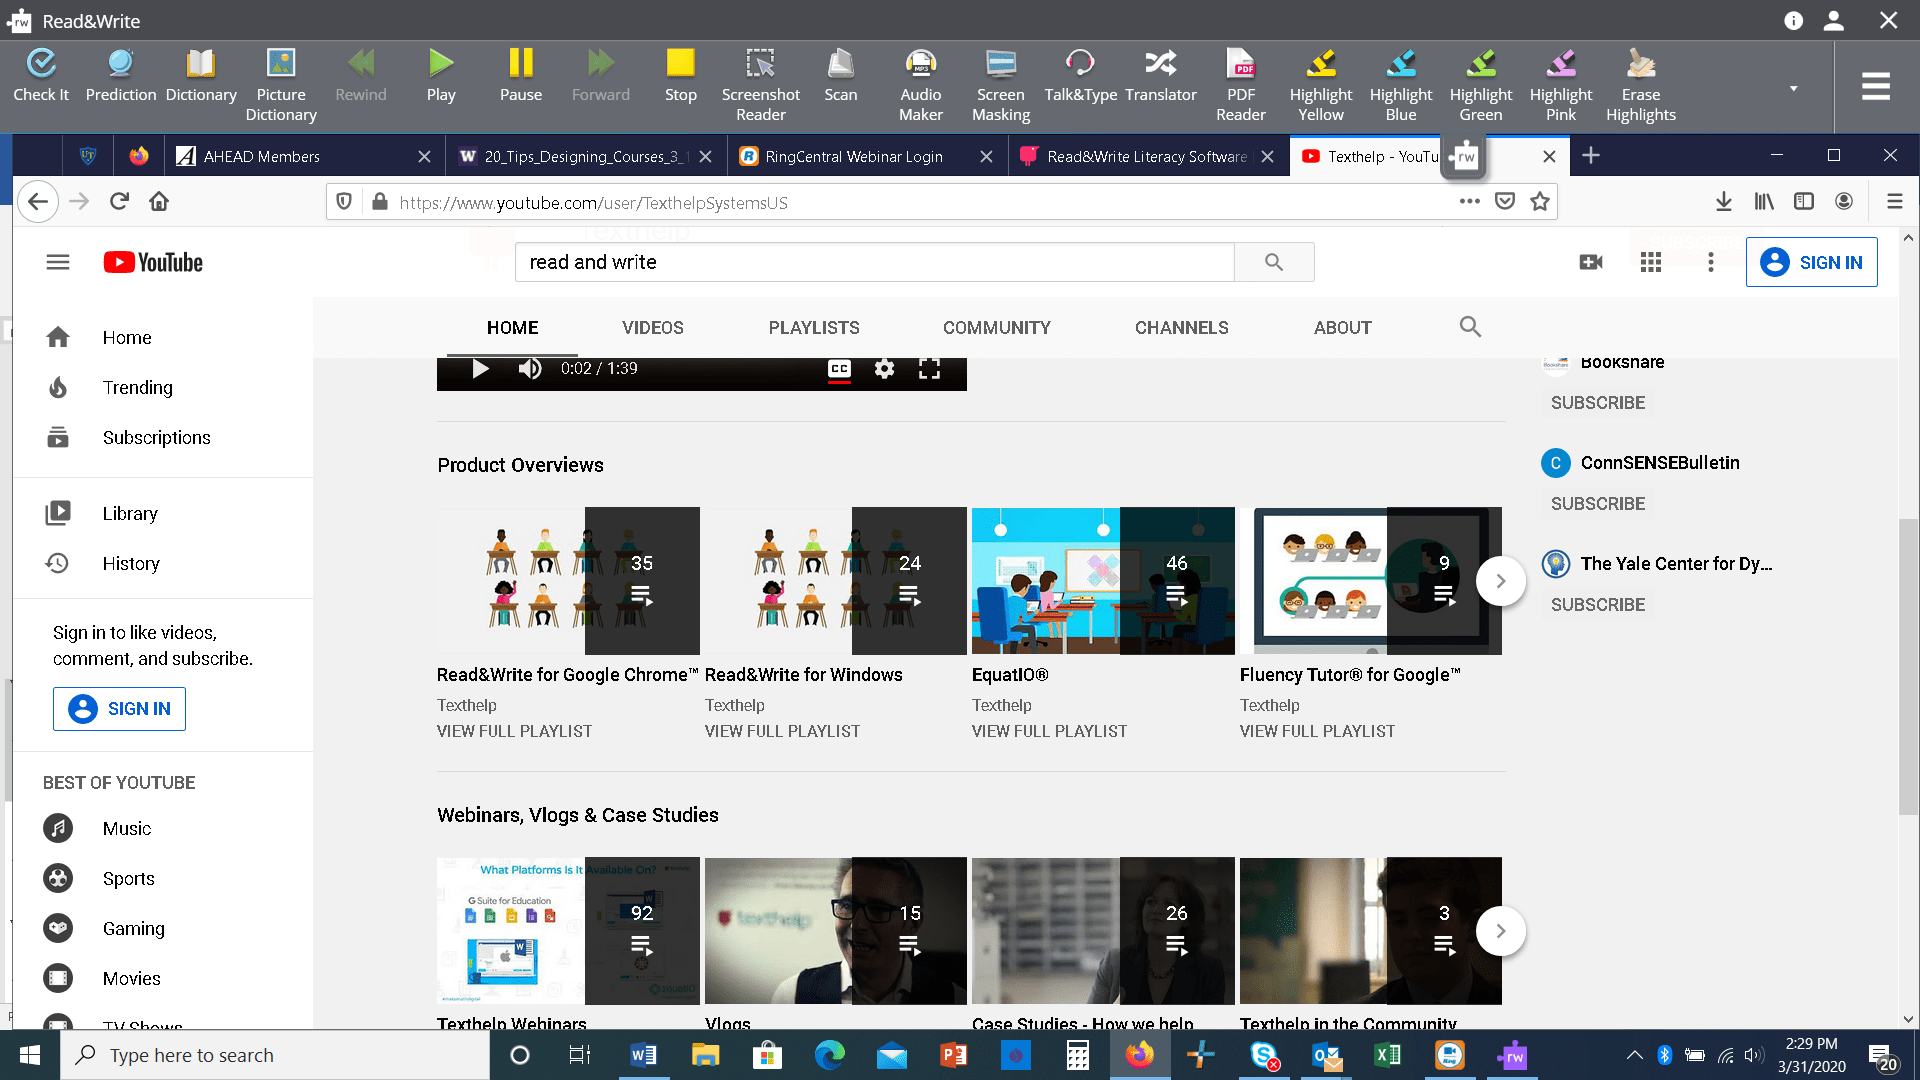Toggle the YouTube guide sidebar menu

pyautogui.click(x=58, y=262)
